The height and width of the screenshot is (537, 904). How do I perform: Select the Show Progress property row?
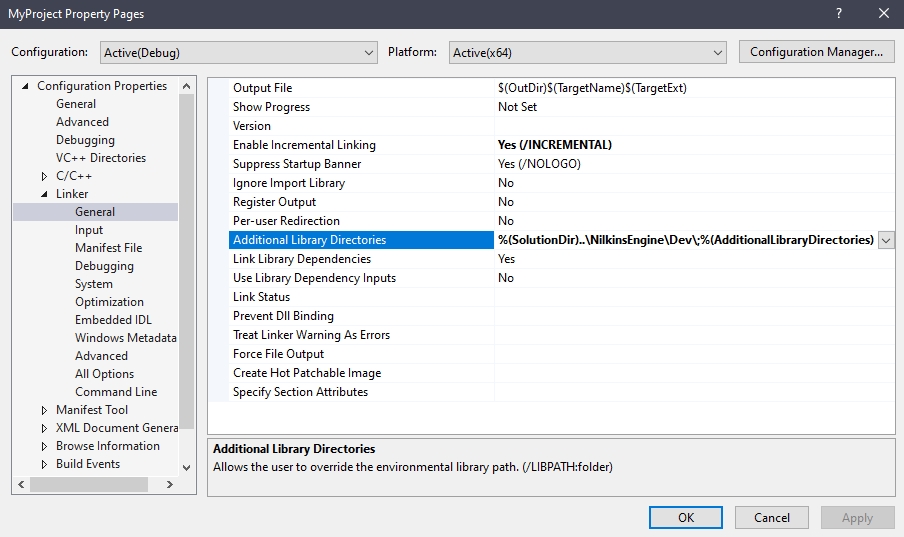click(x=562, y=107)
